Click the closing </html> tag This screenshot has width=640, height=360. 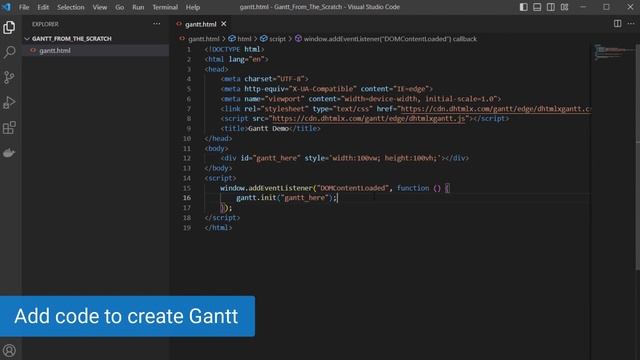218,228
